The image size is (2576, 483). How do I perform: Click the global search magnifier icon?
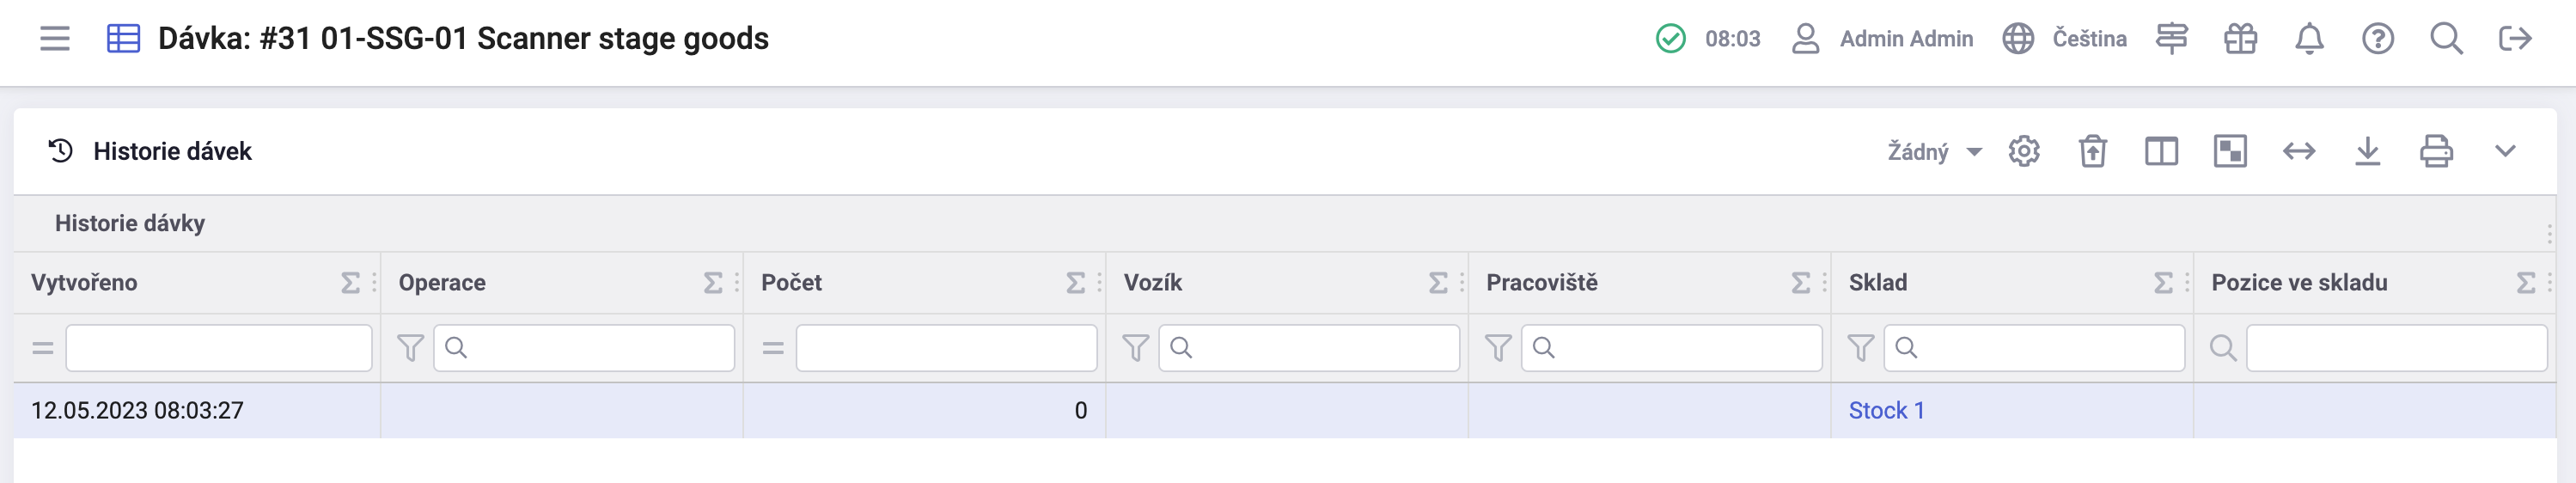2446,39
